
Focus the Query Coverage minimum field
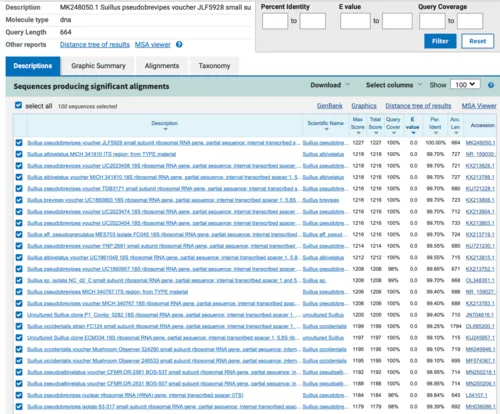432,21
